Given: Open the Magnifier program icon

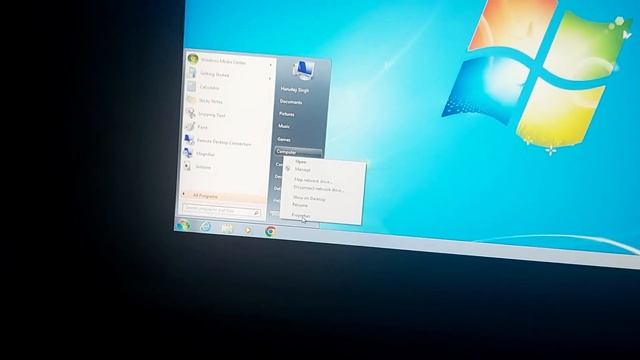Looking at the screenshot, I should [188, 153].
